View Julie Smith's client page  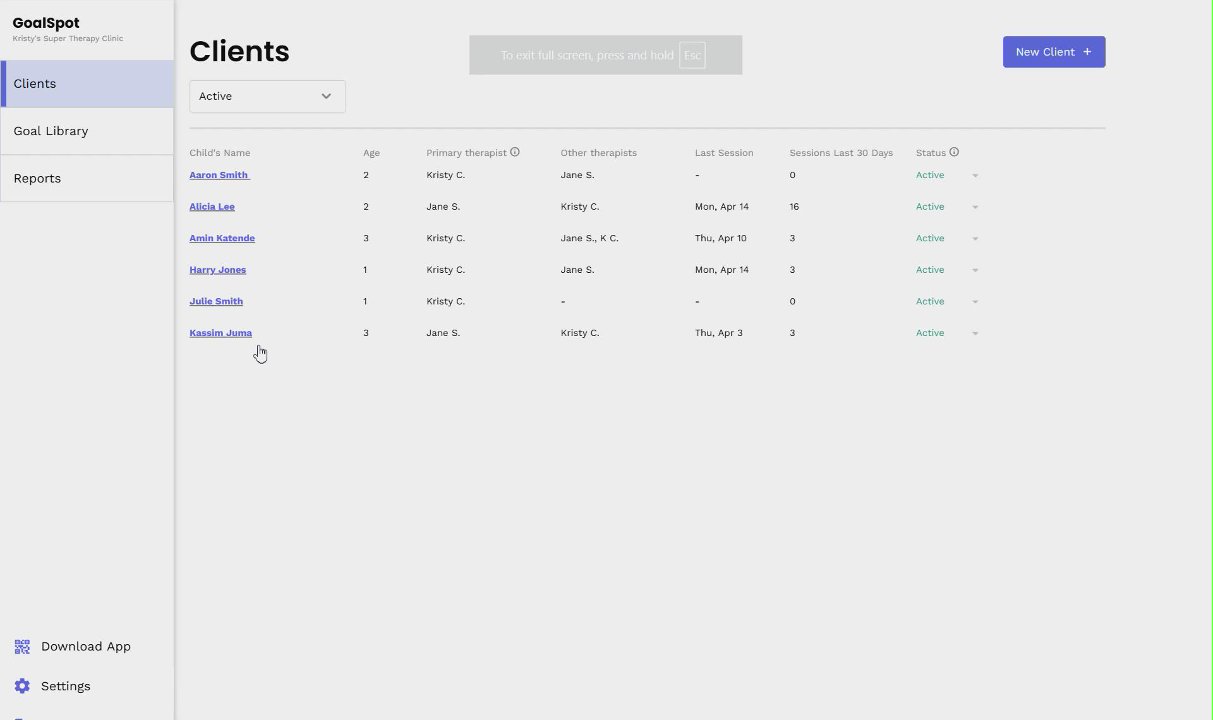216,301
